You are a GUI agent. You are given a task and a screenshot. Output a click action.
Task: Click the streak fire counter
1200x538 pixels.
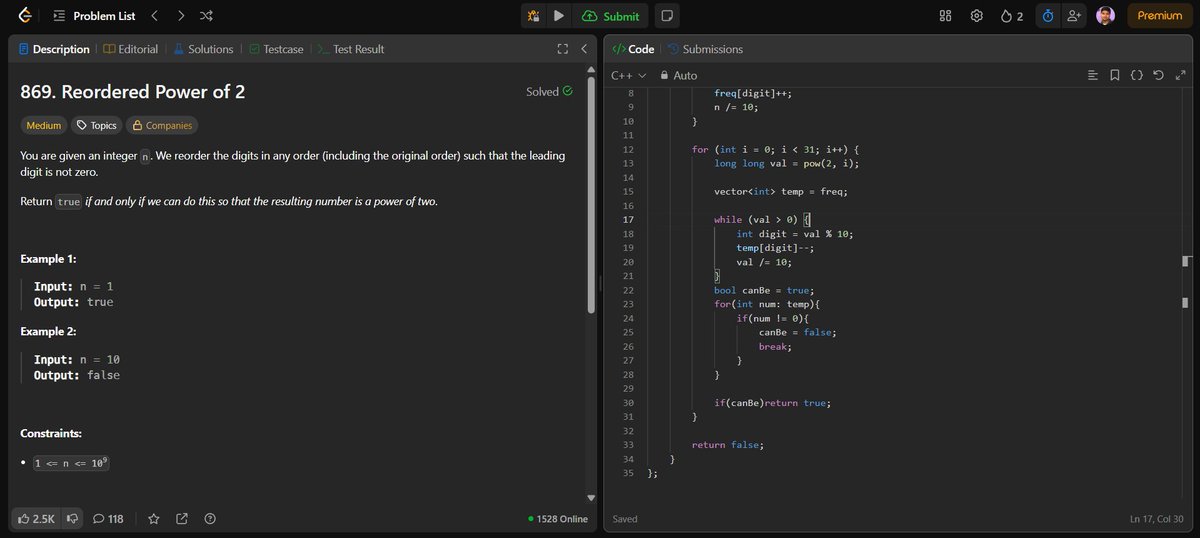tap(1011, 16)
